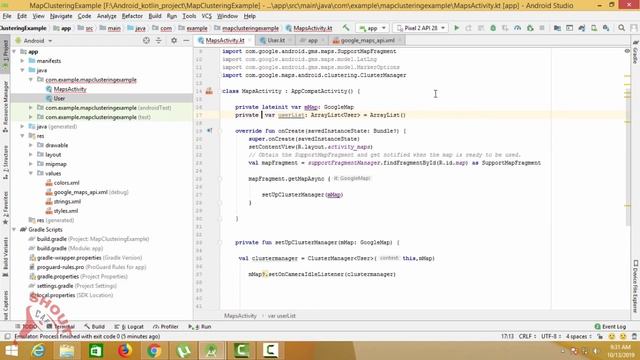Open the VCS menu
This screenshot has width=640, height=360.
(207, 16)
